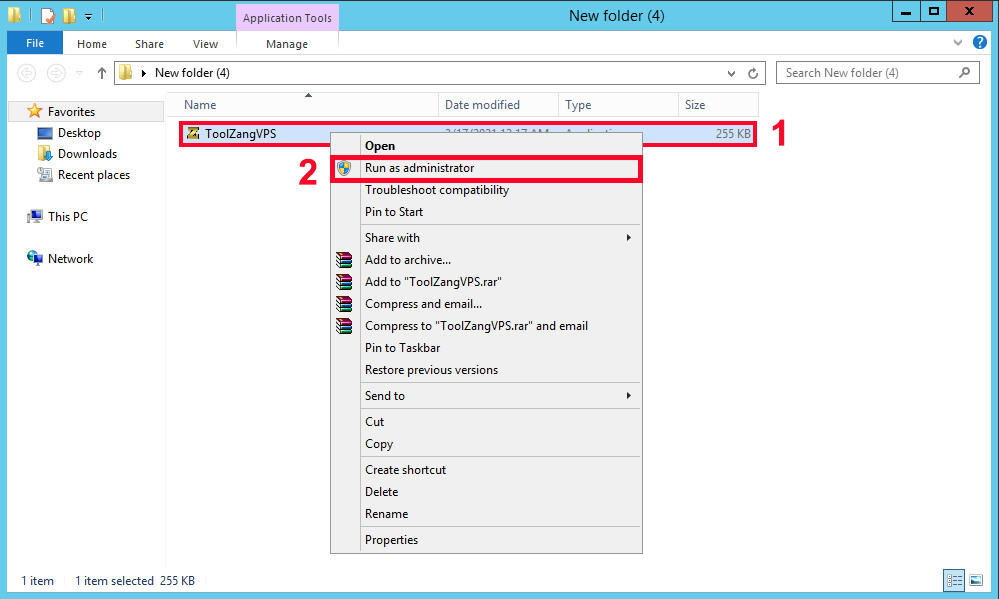Open the Customize Quick Access Toolbar dropdown
This screenshot has height=599, width=999.
pyautogui.click(x=88, y=16)
